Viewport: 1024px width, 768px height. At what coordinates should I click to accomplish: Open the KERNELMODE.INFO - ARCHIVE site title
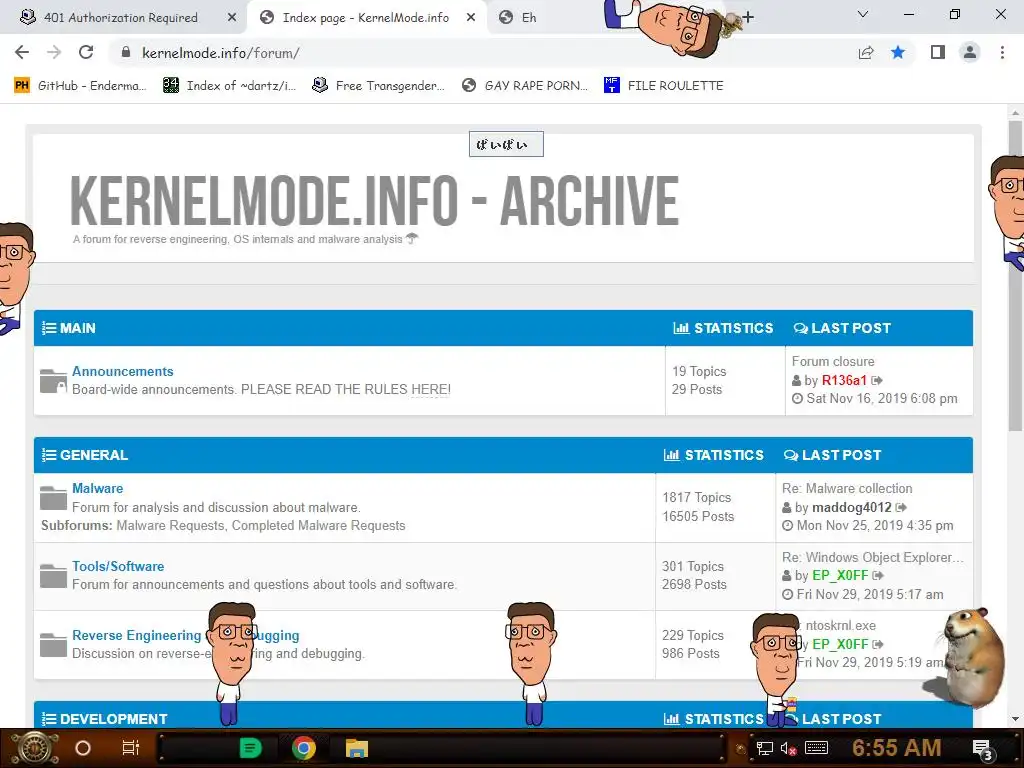pyautogui.click(x=374, y=200)
